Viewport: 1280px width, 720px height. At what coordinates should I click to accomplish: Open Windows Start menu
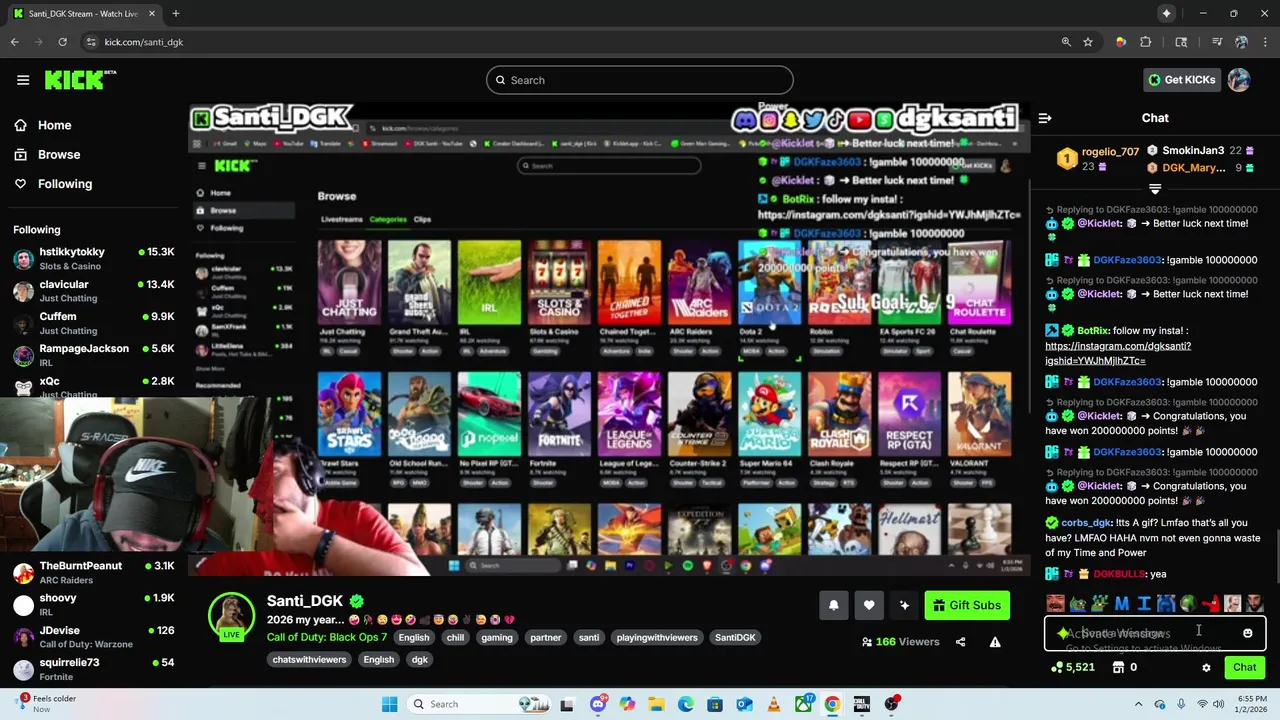pyautogui.click(x=390, y=704)
